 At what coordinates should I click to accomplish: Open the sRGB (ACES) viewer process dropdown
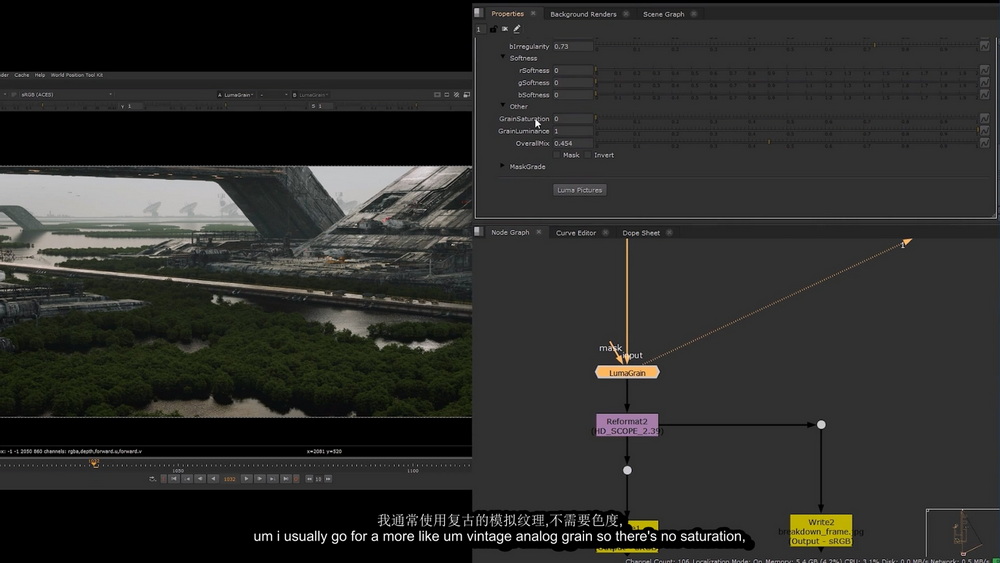(x=66, y=94)
